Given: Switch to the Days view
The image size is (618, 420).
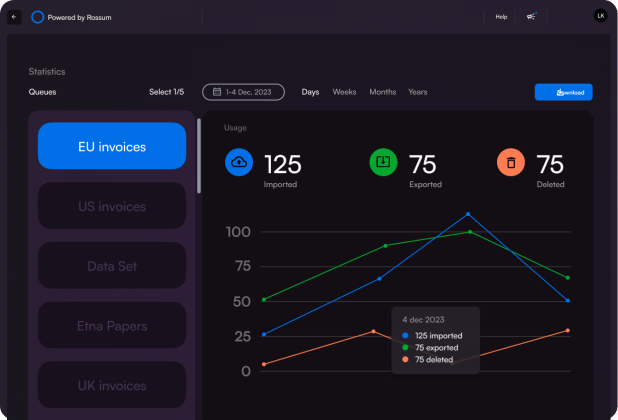Looking at the screenshot, I should (310, 92).
